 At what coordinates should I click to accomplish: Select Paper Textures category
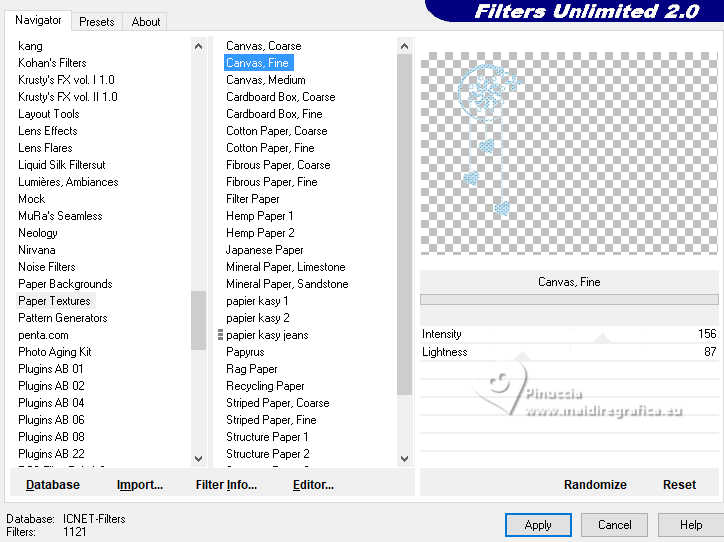[x=54, y=301]
